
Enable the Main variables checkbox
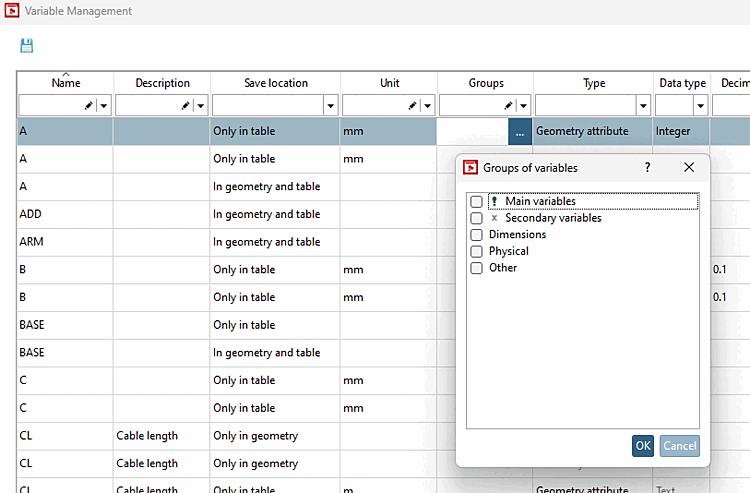click(x=477, y=202)
